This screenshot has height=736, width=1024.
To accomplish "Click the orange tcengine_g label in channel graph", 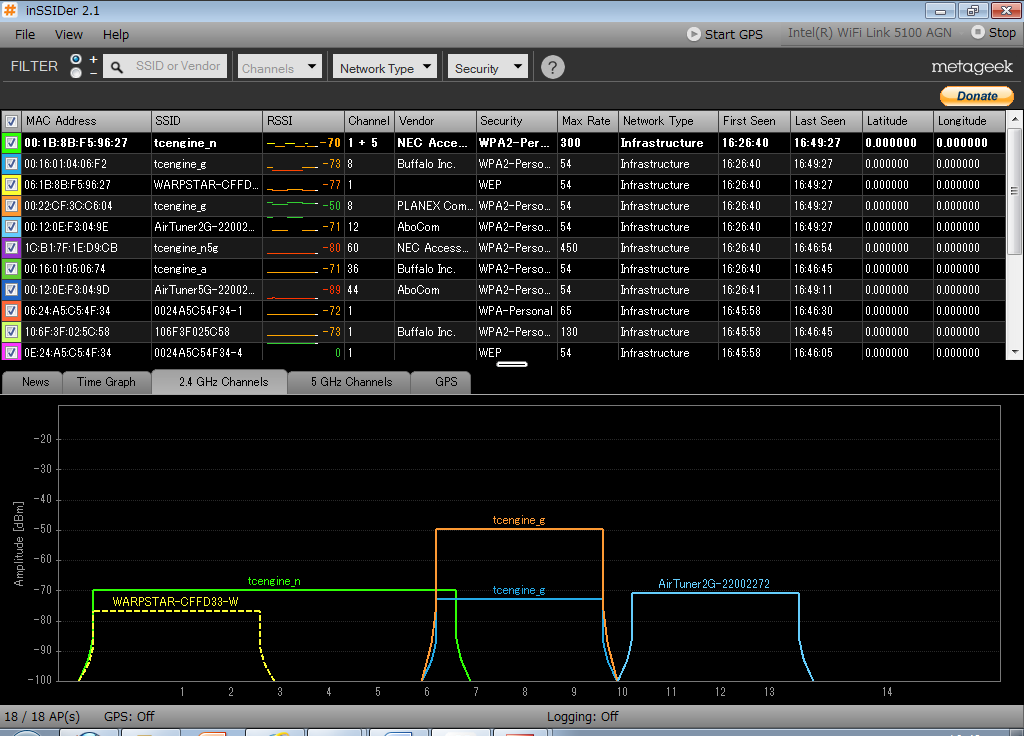I will click(x=519, y=520).
